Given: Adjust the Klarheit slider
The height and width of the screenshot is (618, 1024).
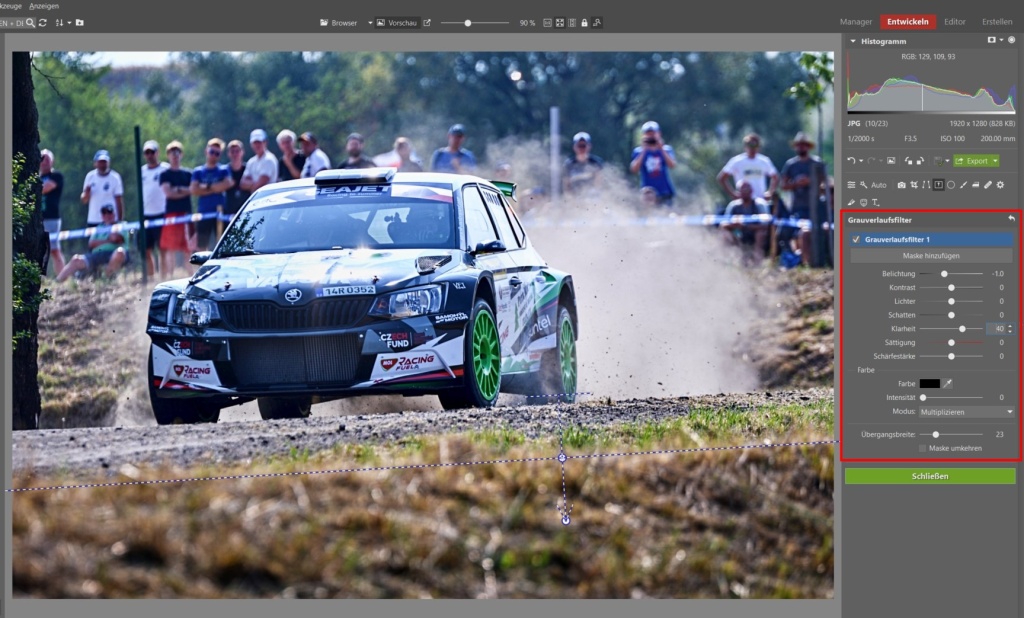Looking at the screenshot, I should click(962, 329).
